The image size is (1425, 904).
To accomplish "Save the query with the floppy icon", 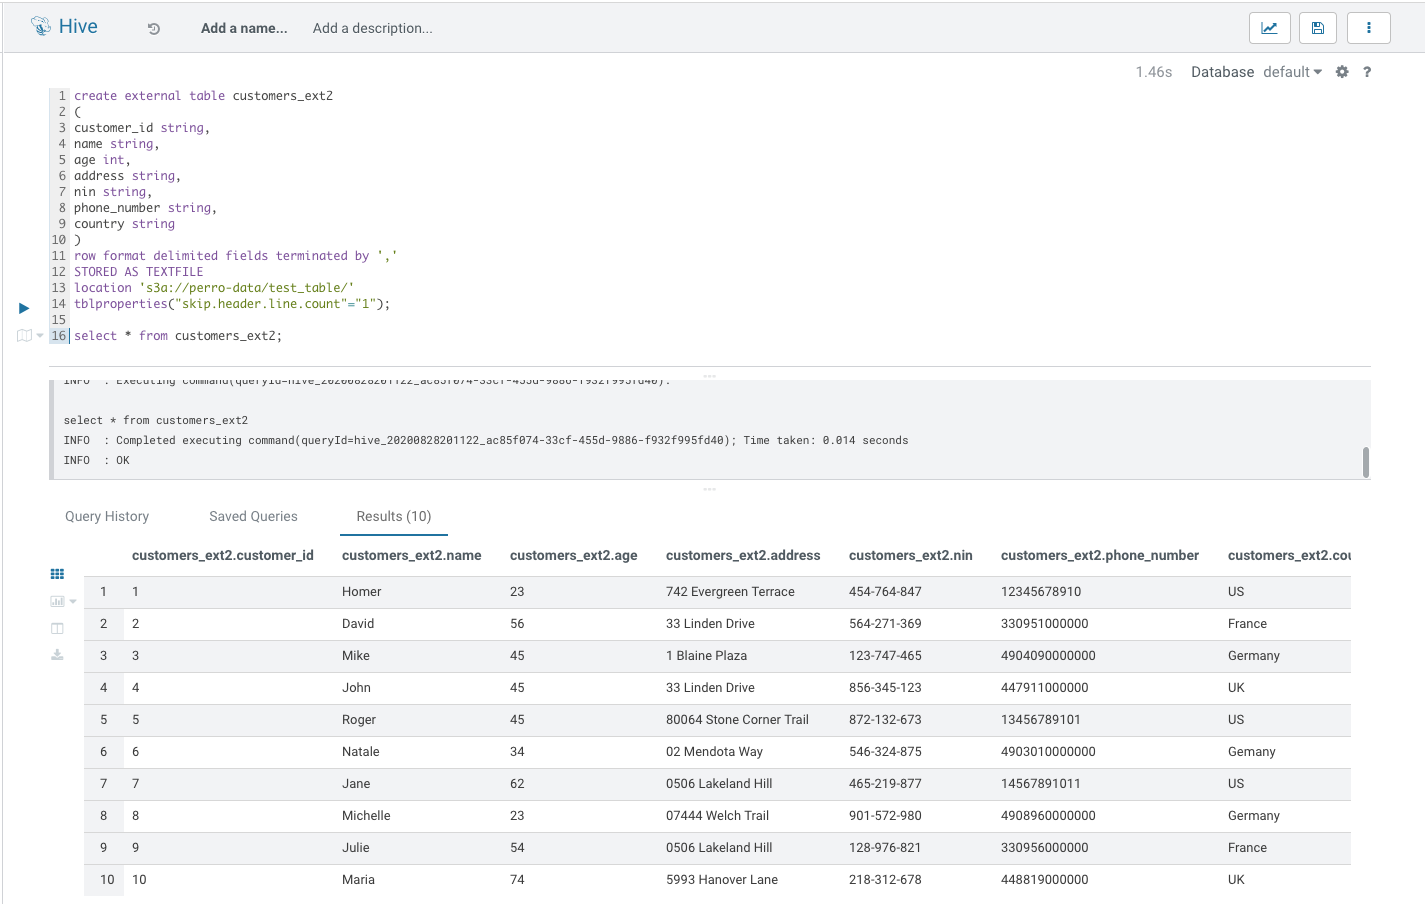I will [x=1318, y=28].
